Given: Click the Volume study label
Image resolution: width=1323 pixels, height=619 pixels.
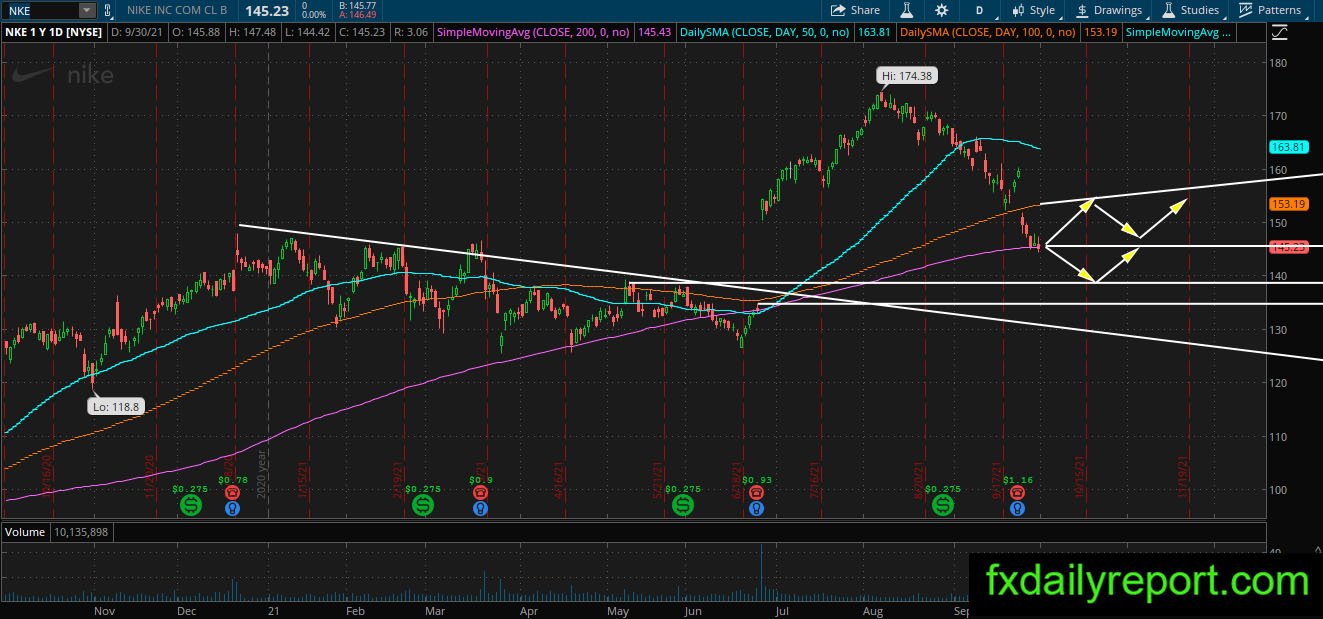Looking at the screenshot, I should 25,532.
